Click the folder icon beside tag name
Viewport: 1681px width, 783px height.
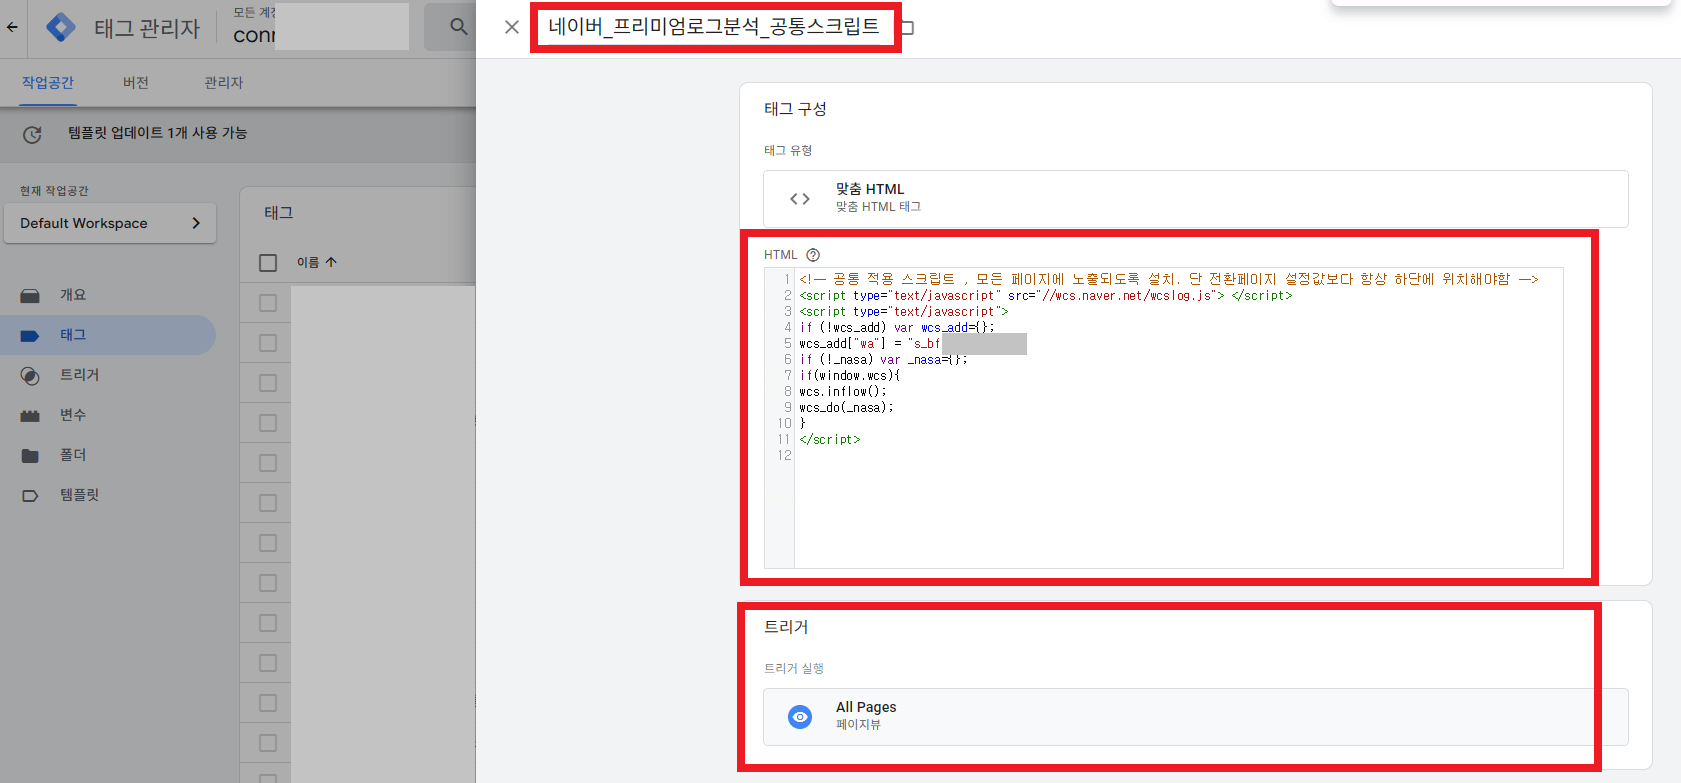click(908, 27)
